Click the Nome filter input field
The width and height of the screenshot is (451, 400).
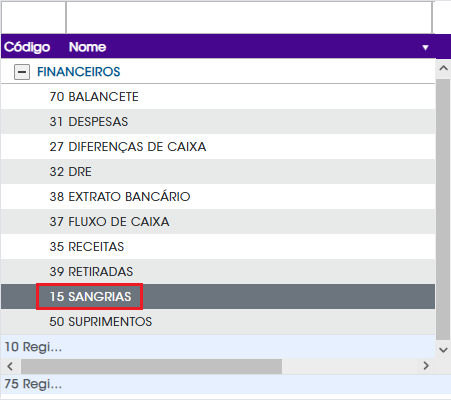point(249,17)
